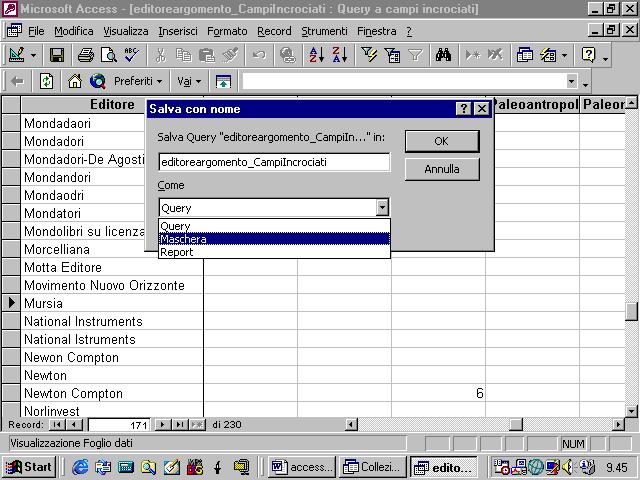
Task: Click the Office Assistant help icon
Action: [x=588, y=55]
